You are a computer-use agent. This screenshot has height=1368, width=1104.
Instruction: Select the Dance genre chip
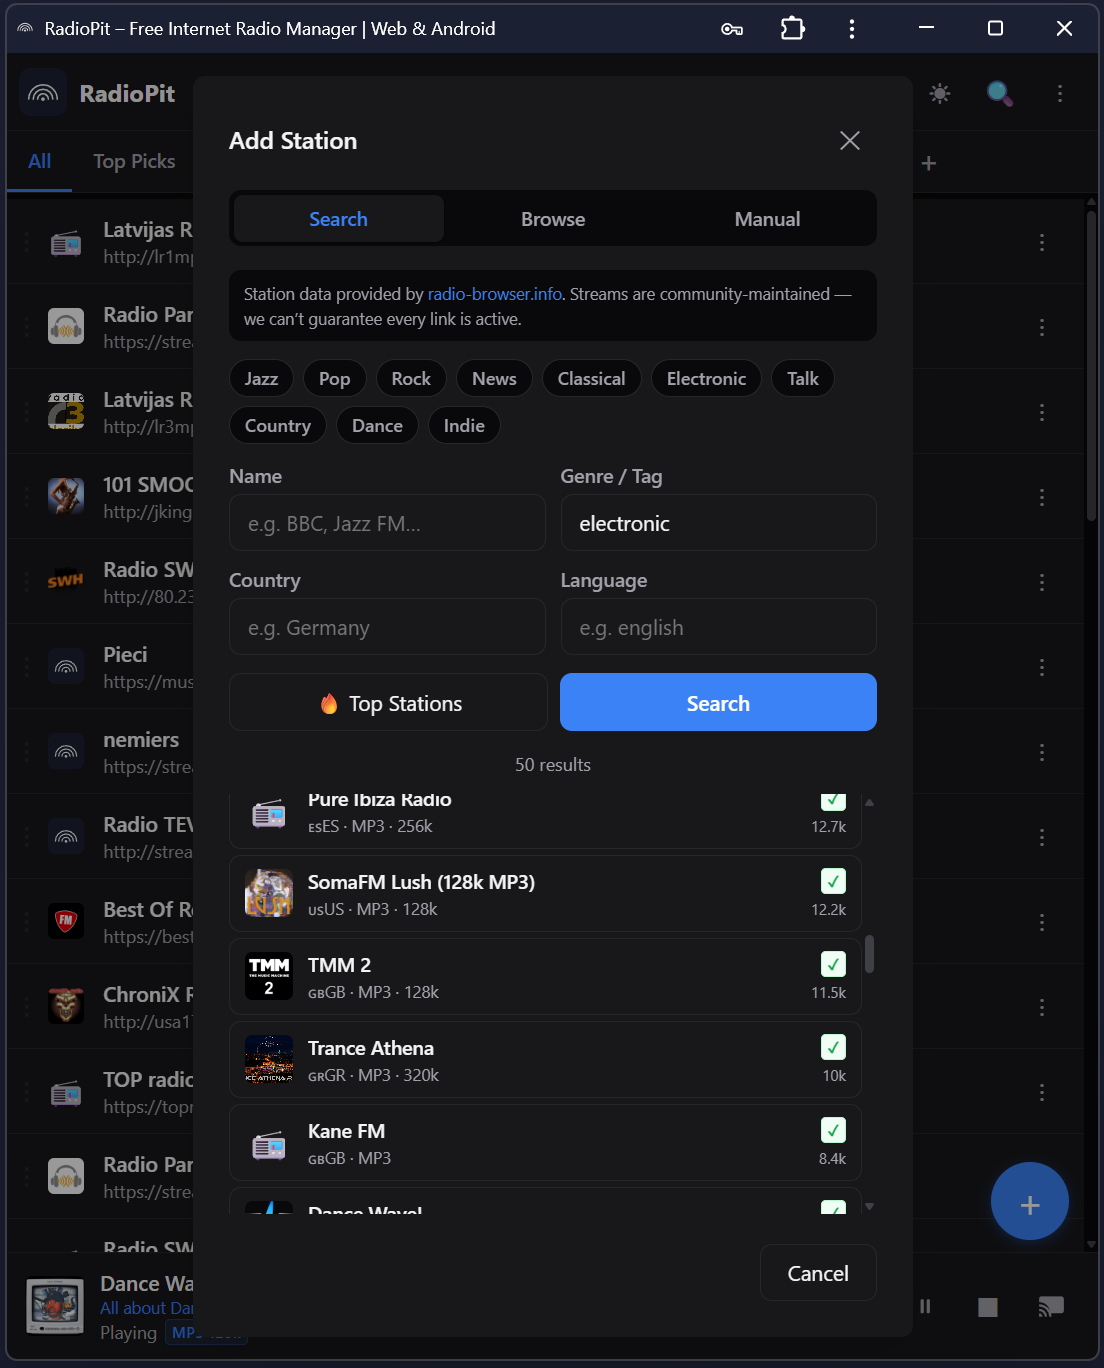(377, 426)
